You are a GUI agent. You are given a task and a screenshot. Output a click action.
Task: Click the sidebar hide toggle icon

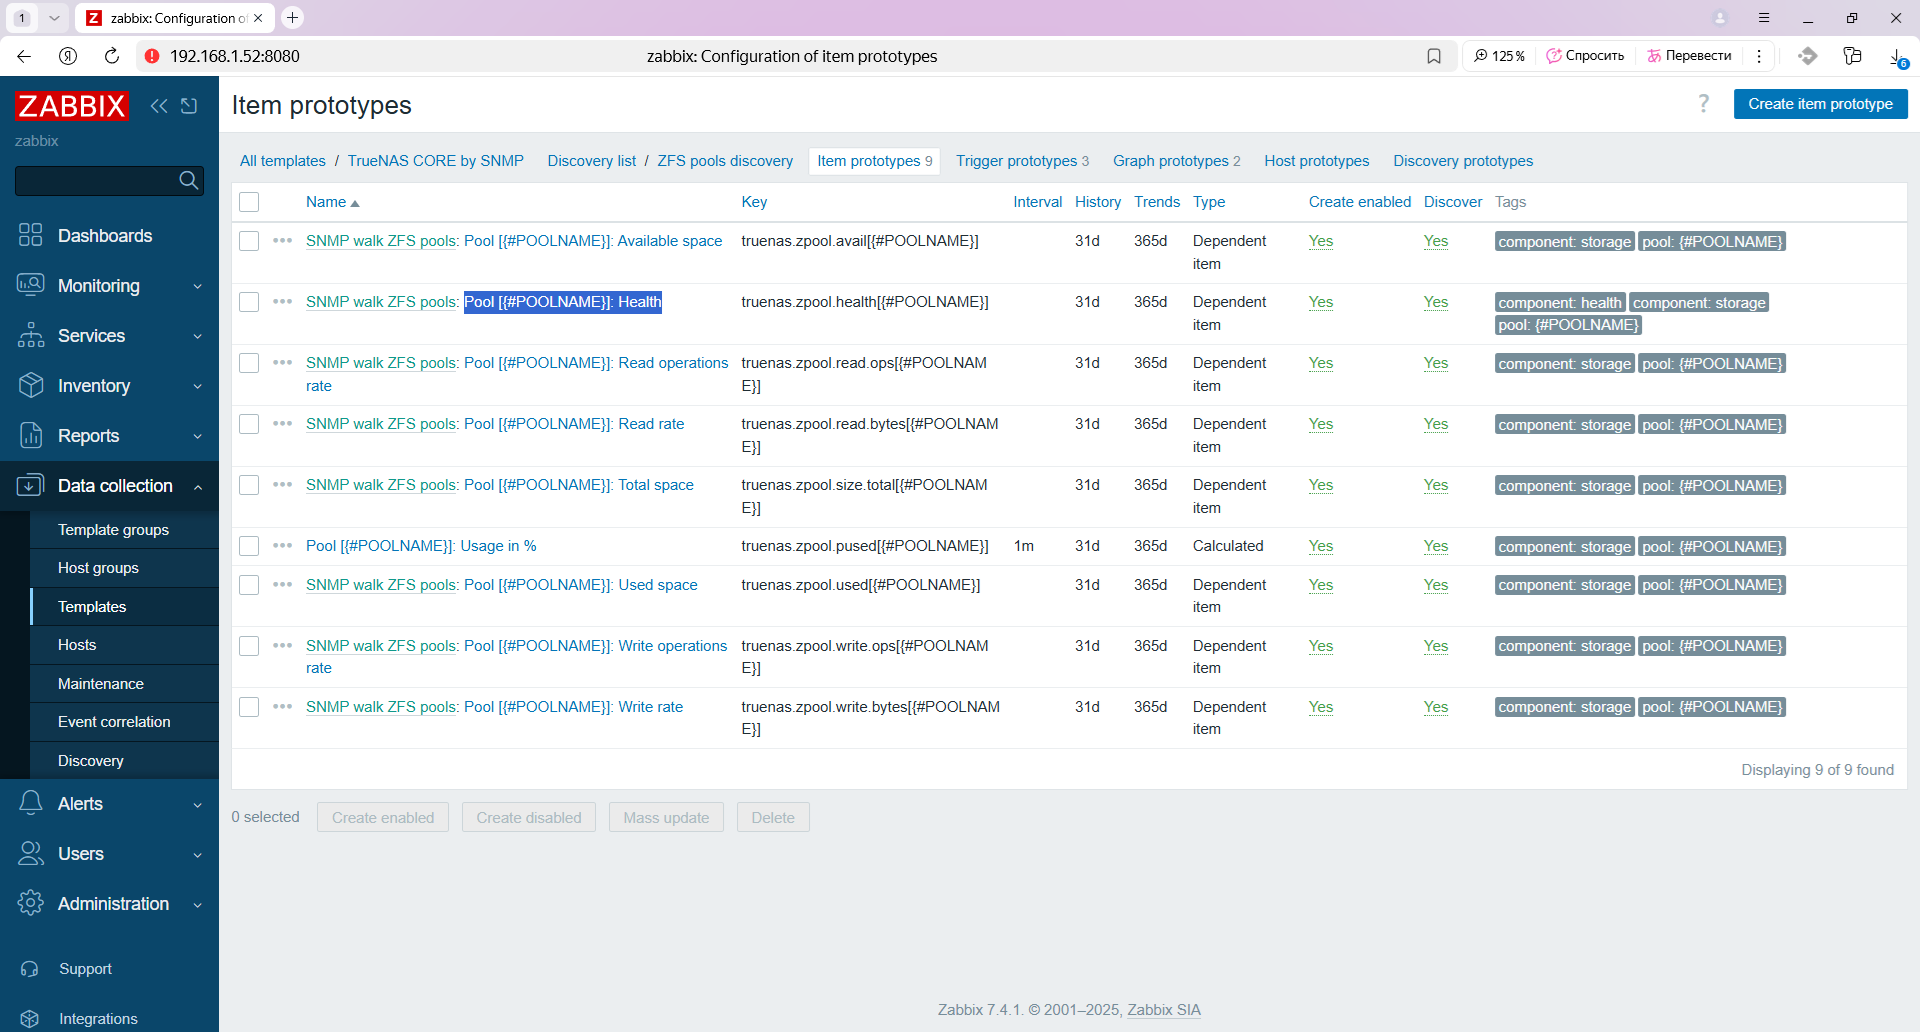189,106
